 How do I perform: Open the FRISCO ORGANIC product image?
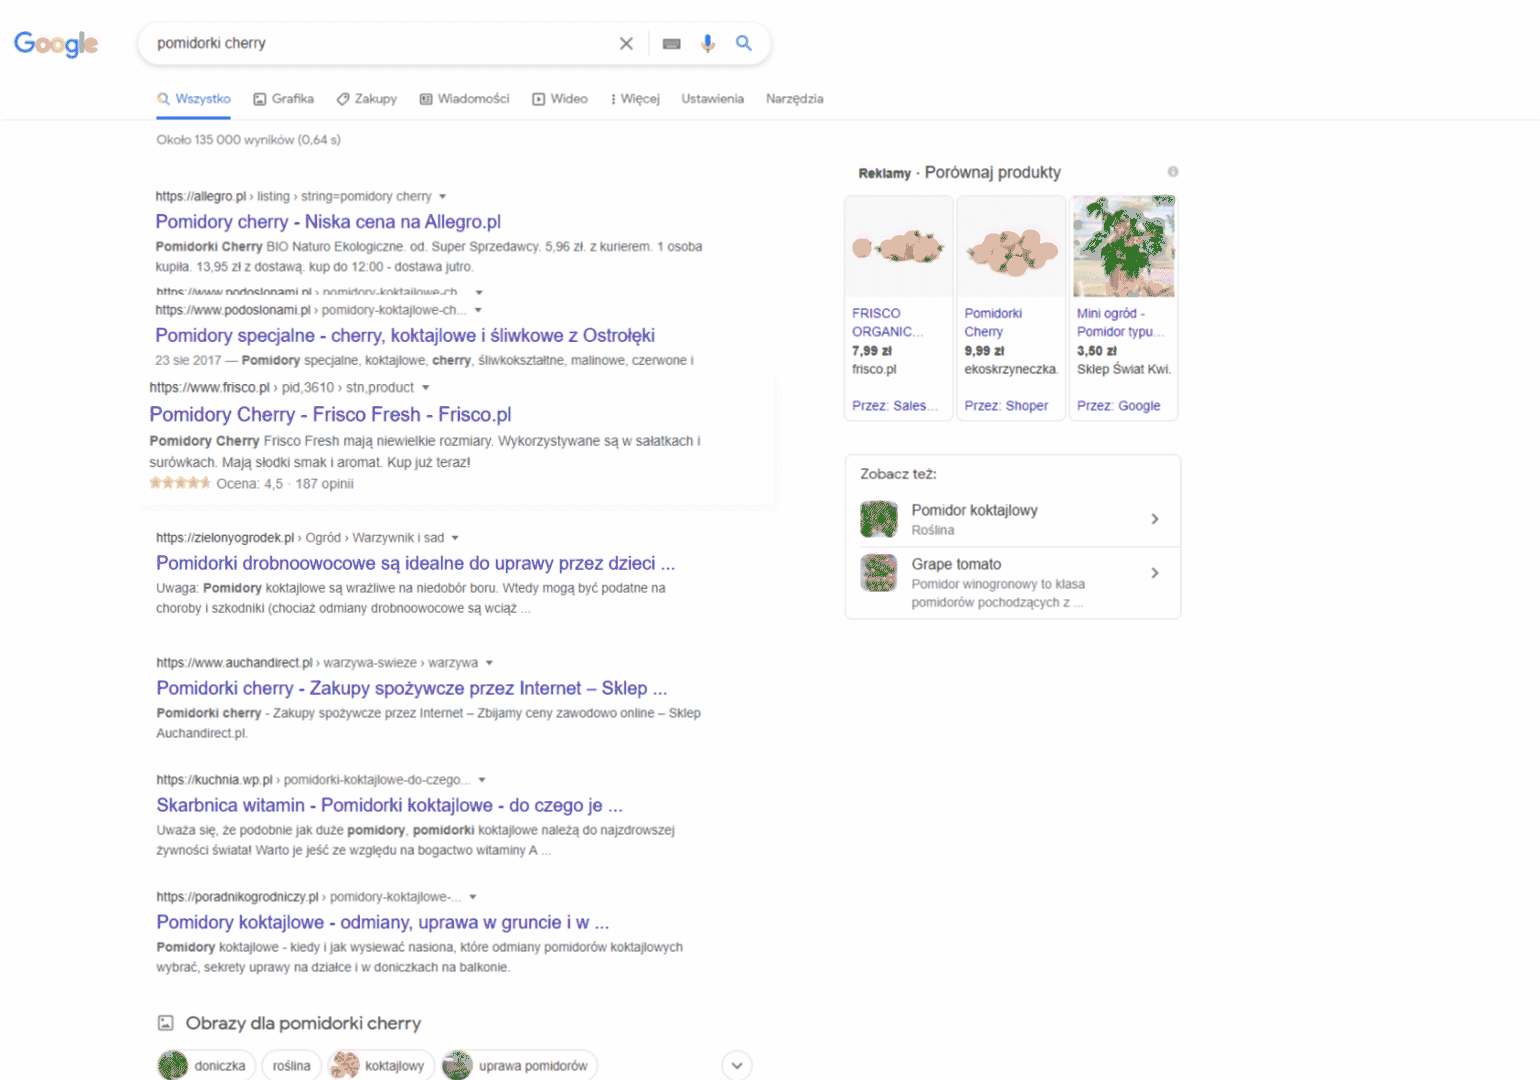pyautogui.click(x=899, y=247)
